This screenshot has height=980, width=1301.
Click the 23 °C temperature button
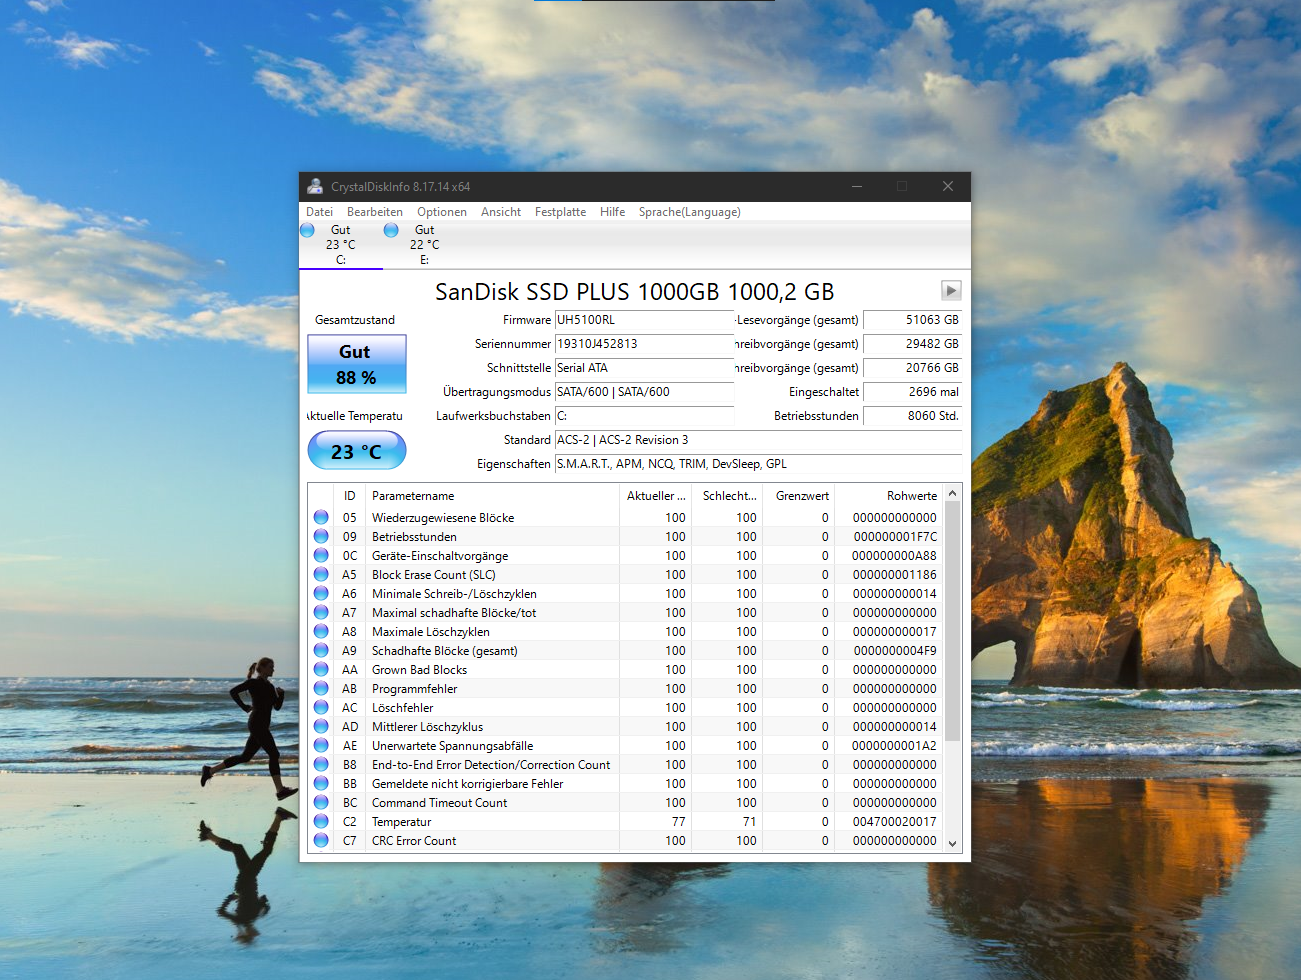[357, 451]
